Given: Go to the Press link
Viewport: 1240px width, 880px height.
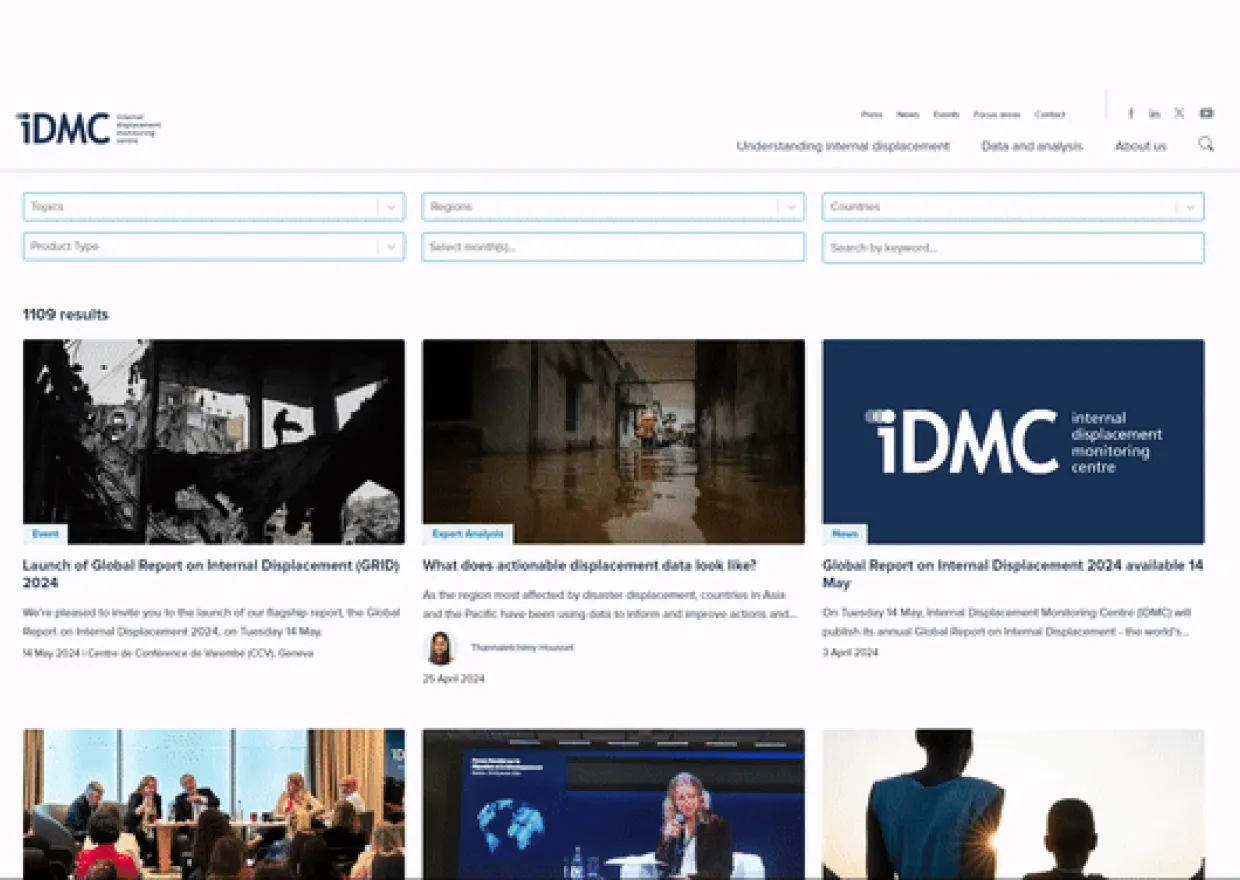Looking at the screenshot, I should (x=871, y=115).
